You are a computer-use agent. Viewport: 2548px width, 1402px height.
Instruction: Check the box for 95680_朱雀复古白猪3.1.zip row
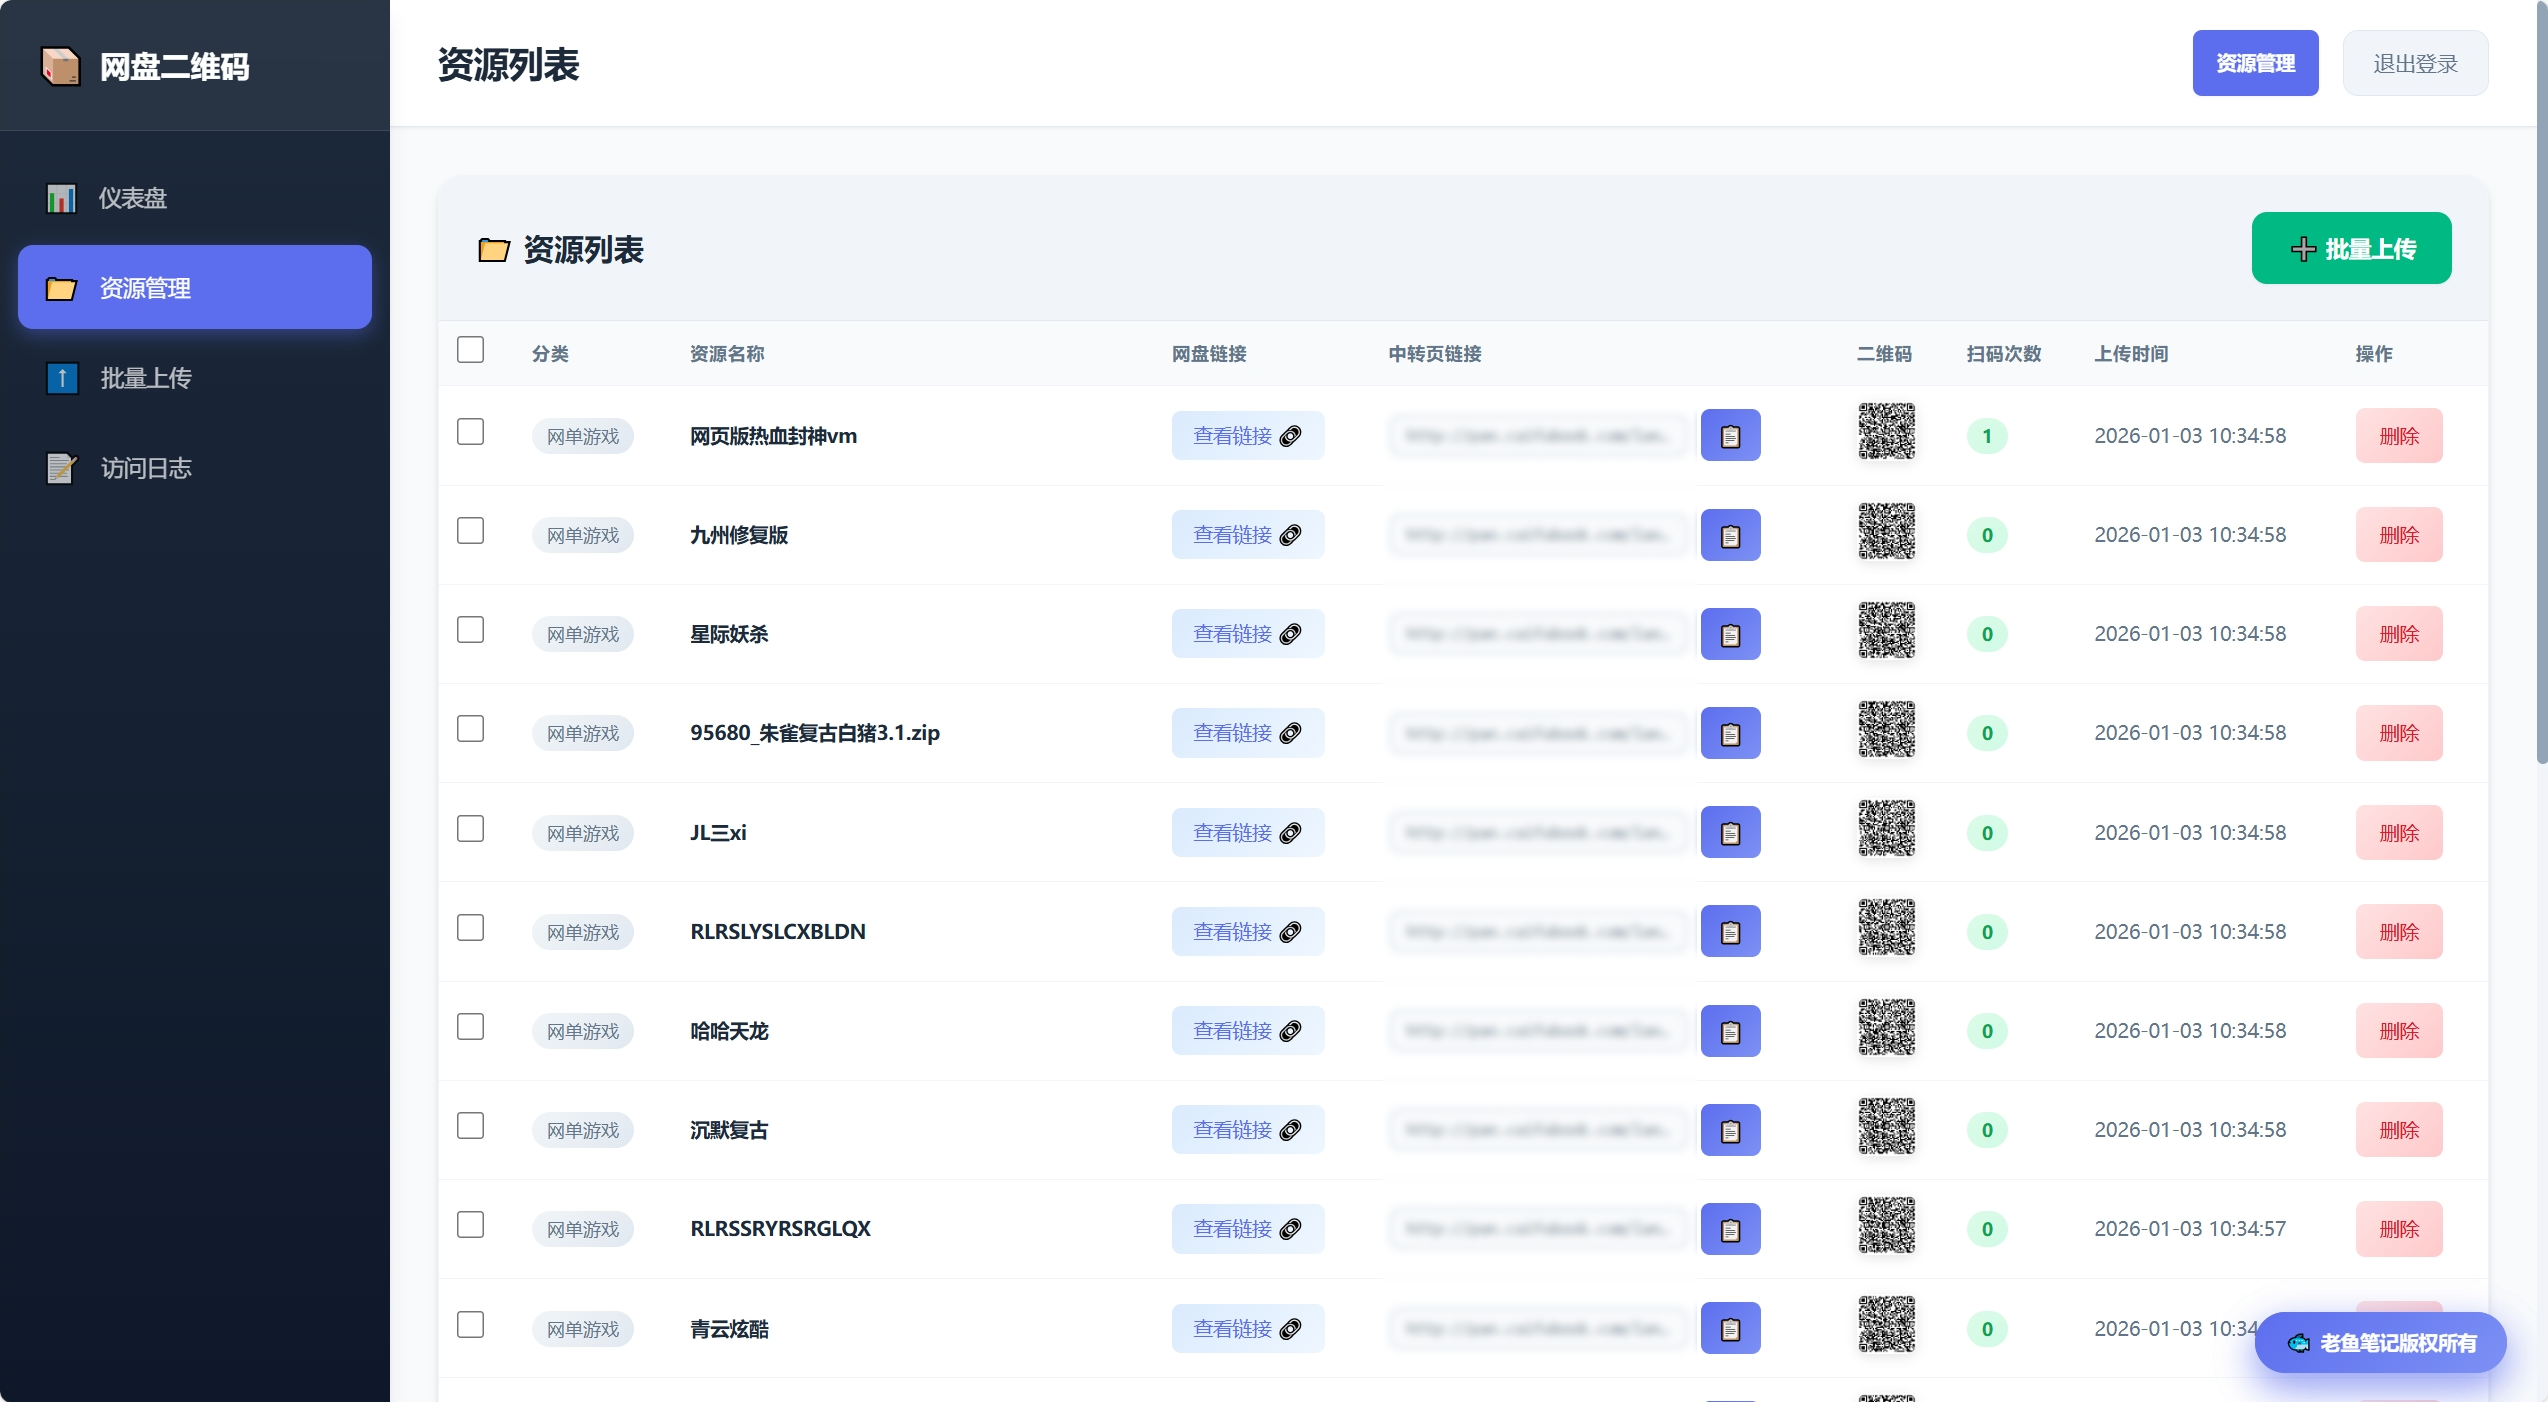coord(470,729)
